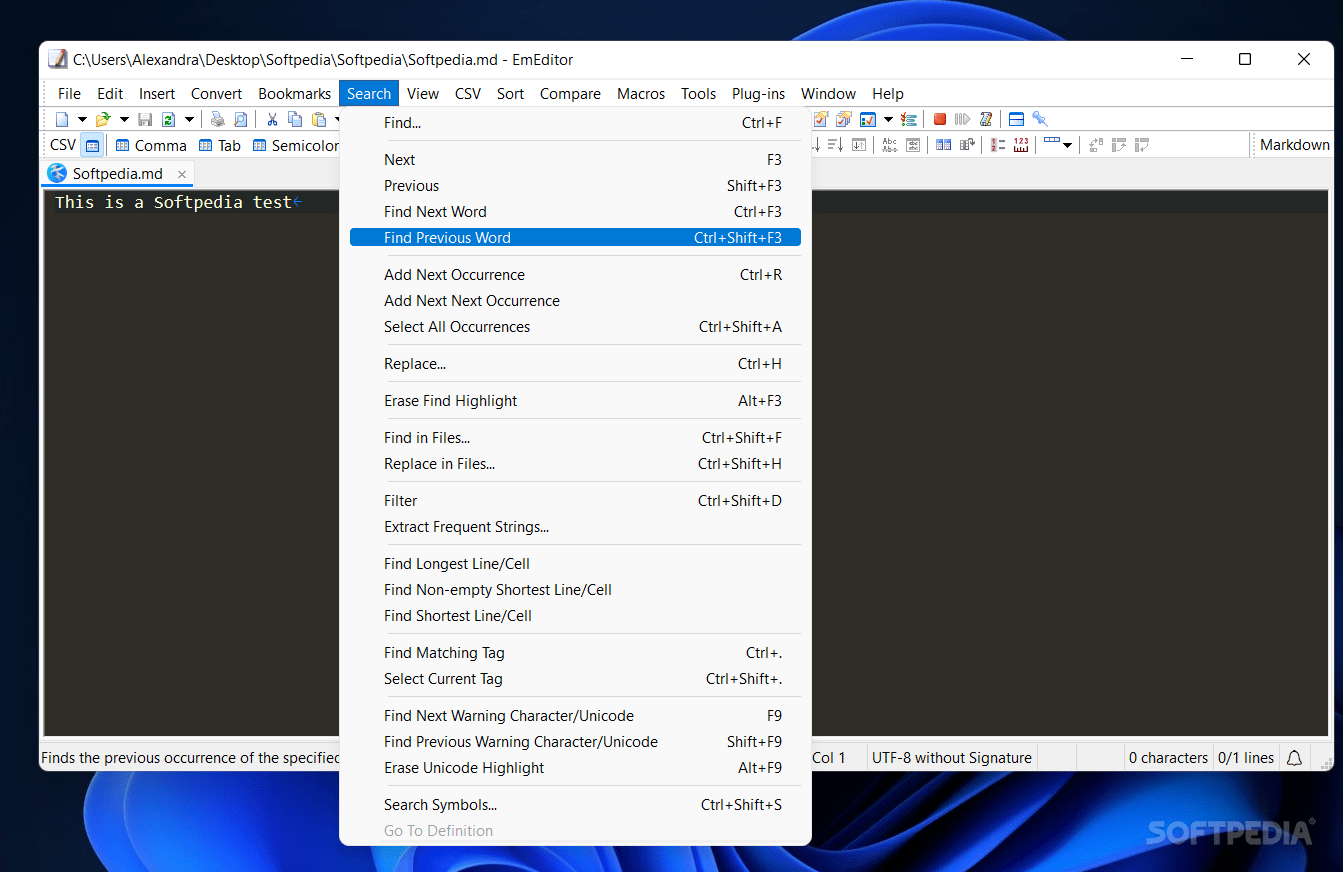Select Find Longest Line/Cell entry
The image size is (1343, 872).
coord(575,564)
